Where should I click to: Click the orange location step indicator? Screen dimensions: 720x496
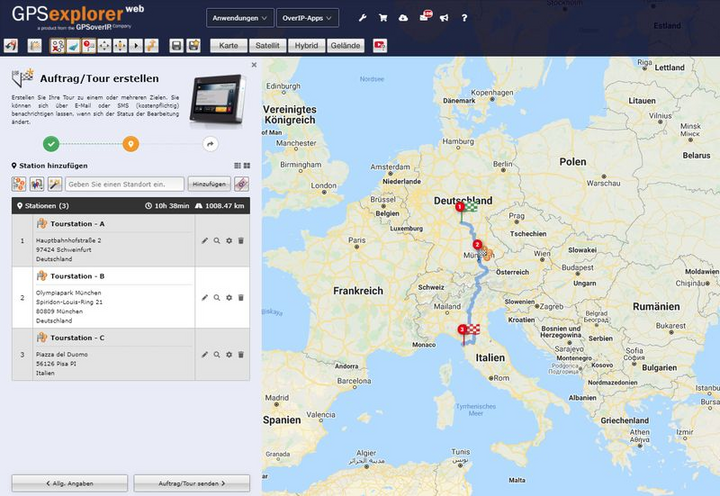131,144
